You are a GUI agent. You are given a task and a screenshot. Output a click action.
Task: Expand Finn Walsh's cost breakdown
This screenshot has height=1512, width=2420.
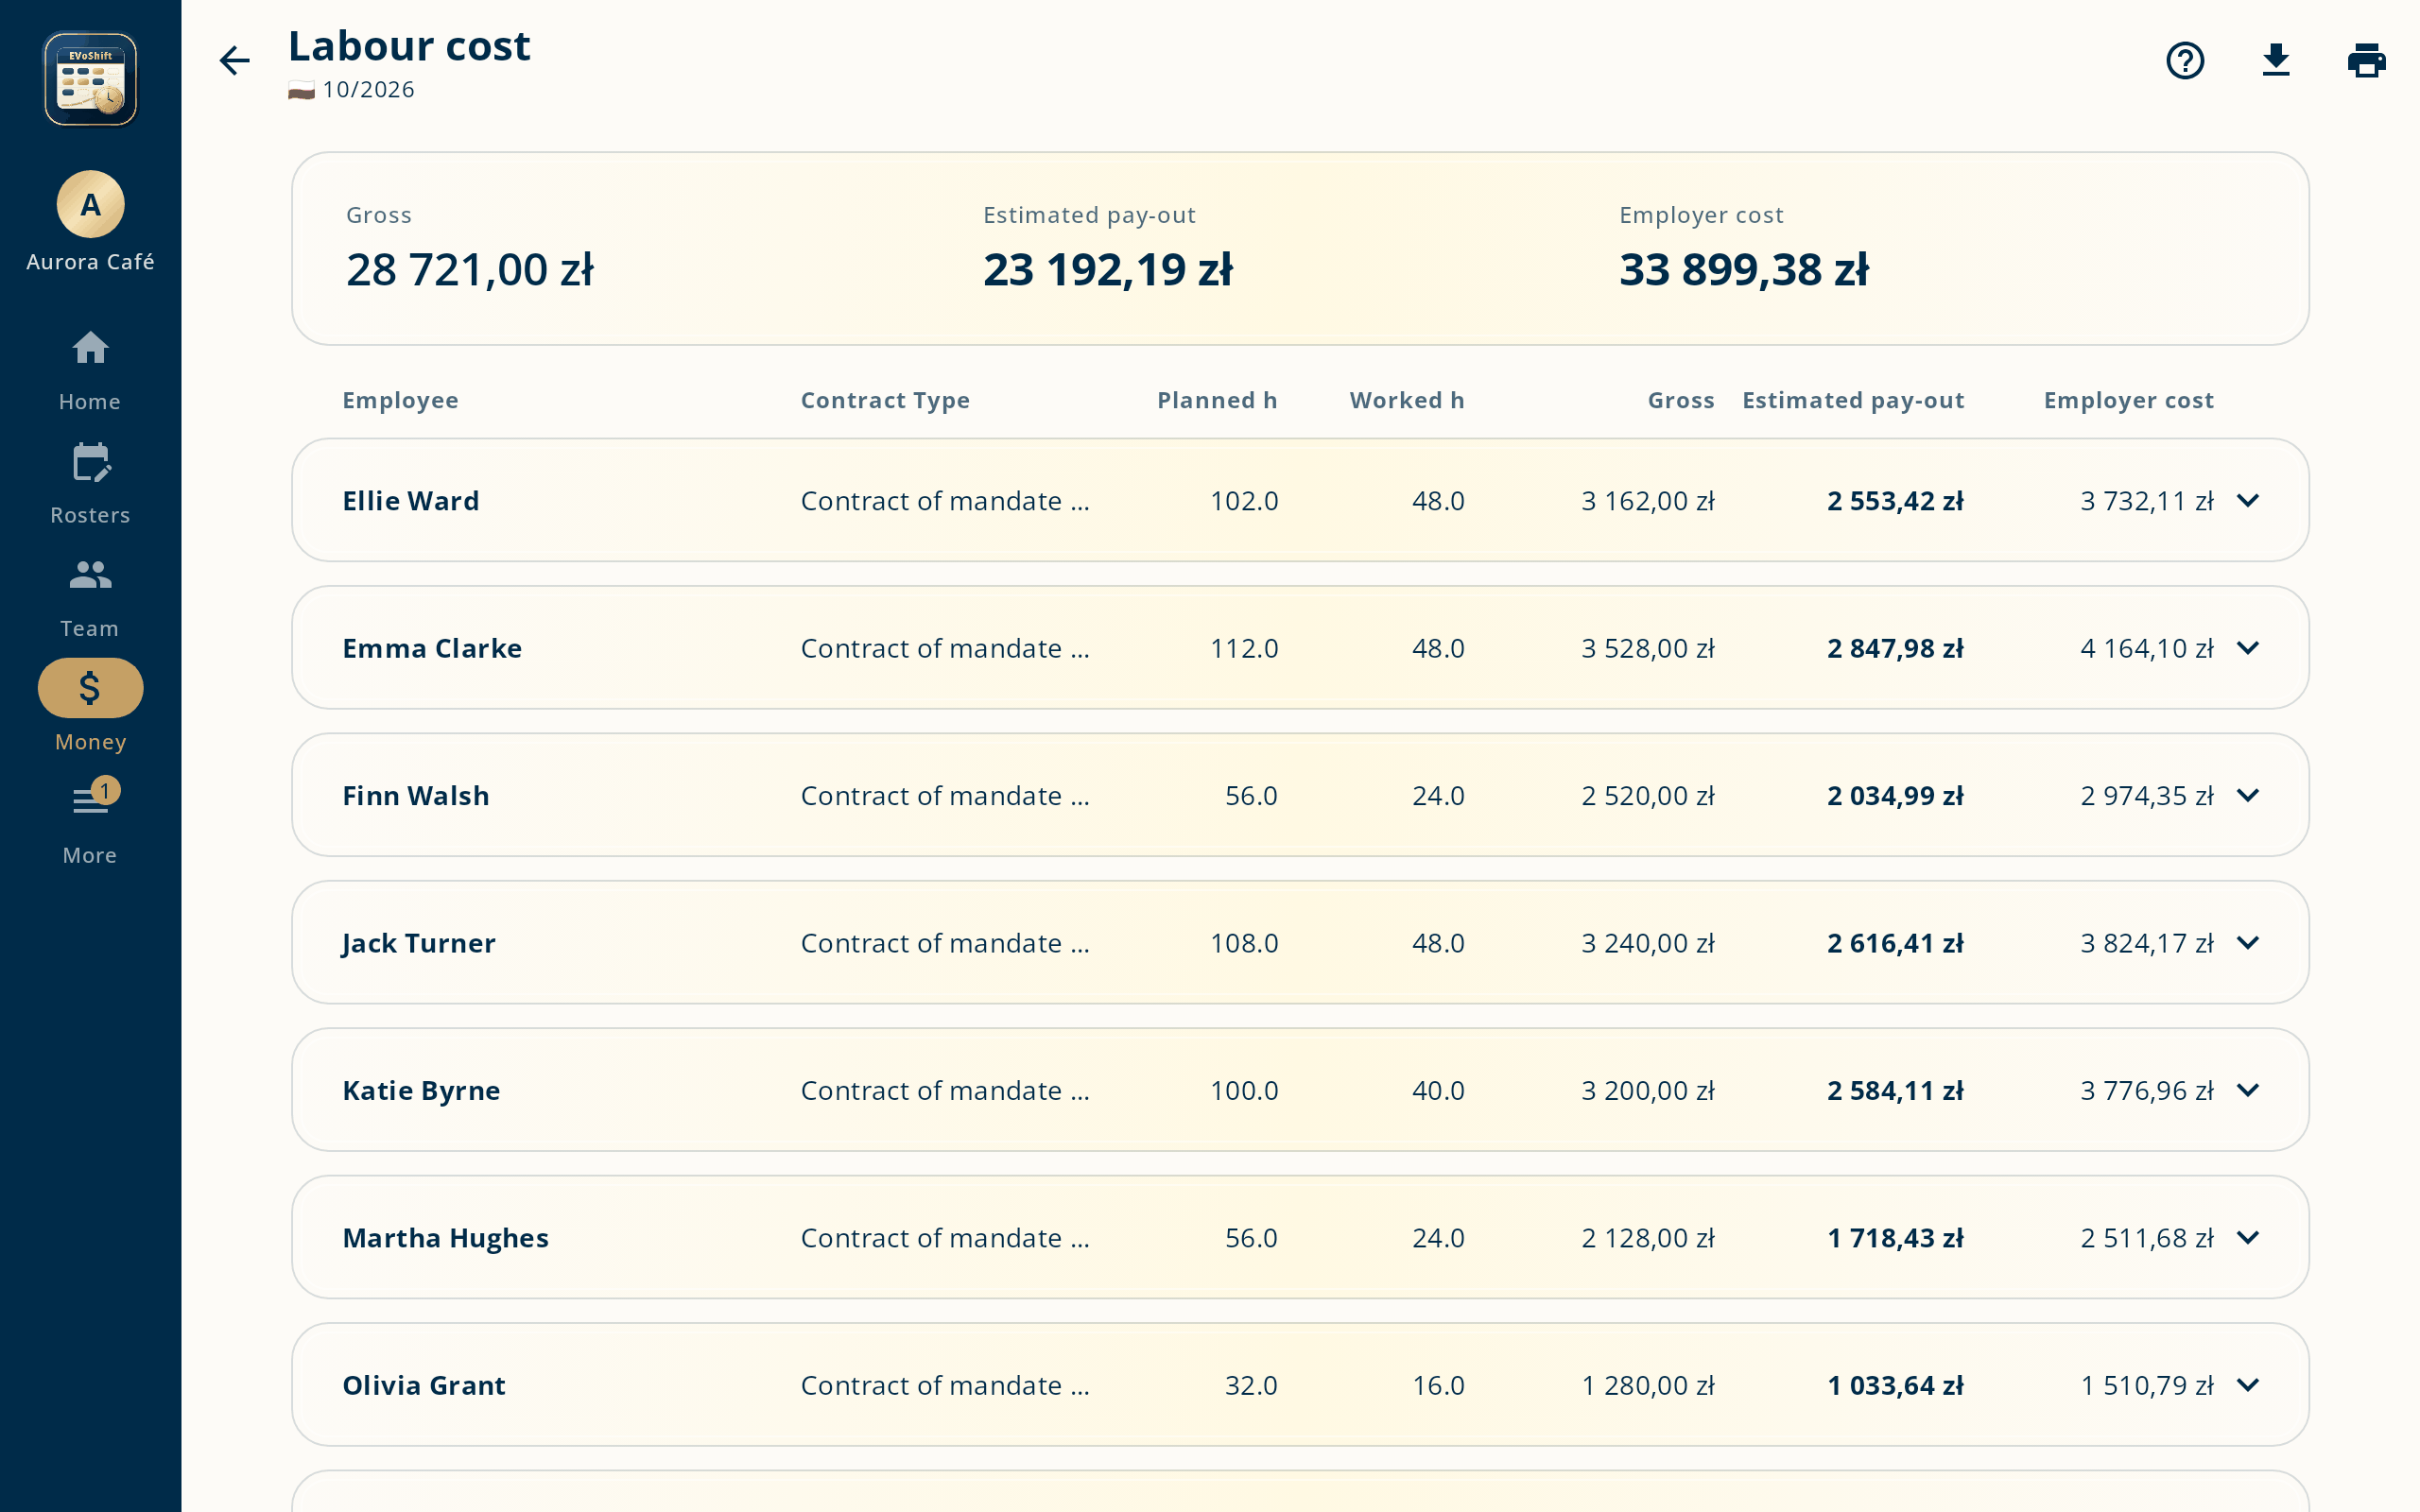coord(2248,795)
